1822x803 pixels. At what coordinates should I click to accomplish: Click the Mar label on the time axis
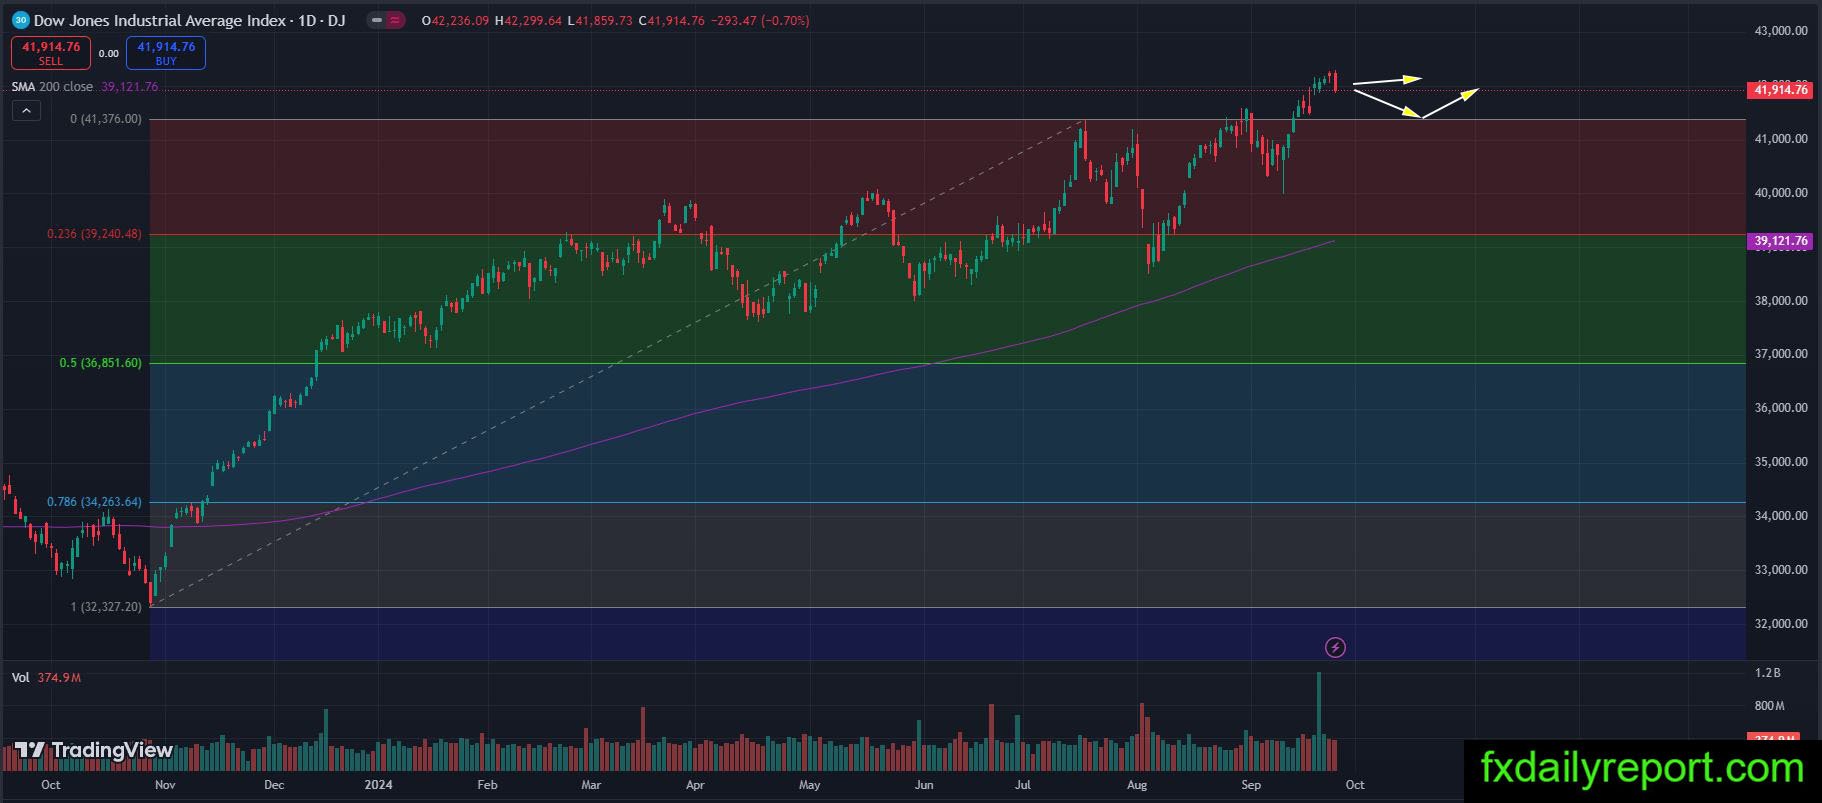(591, 785)
